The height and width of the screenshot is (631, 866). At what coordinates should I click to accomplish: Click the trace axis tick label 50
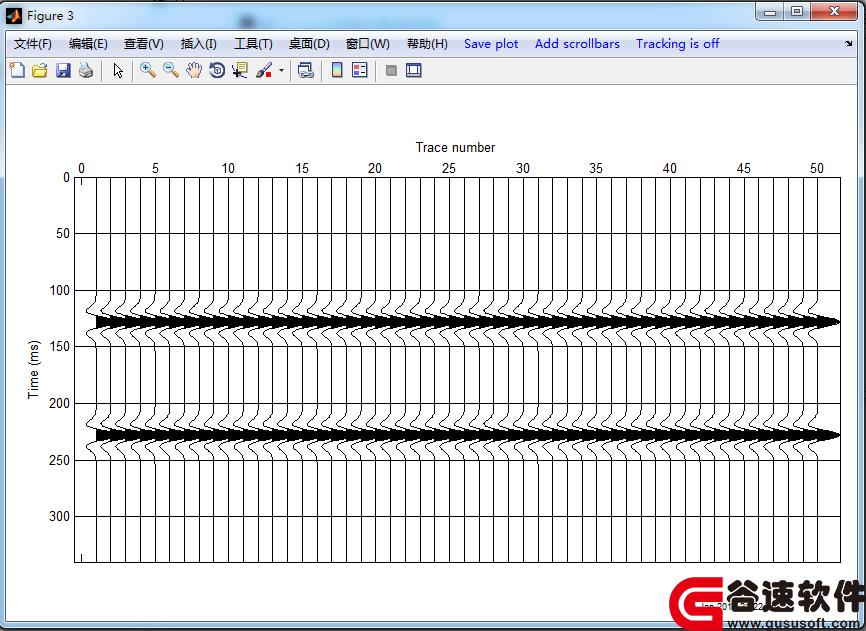(817, 168)
